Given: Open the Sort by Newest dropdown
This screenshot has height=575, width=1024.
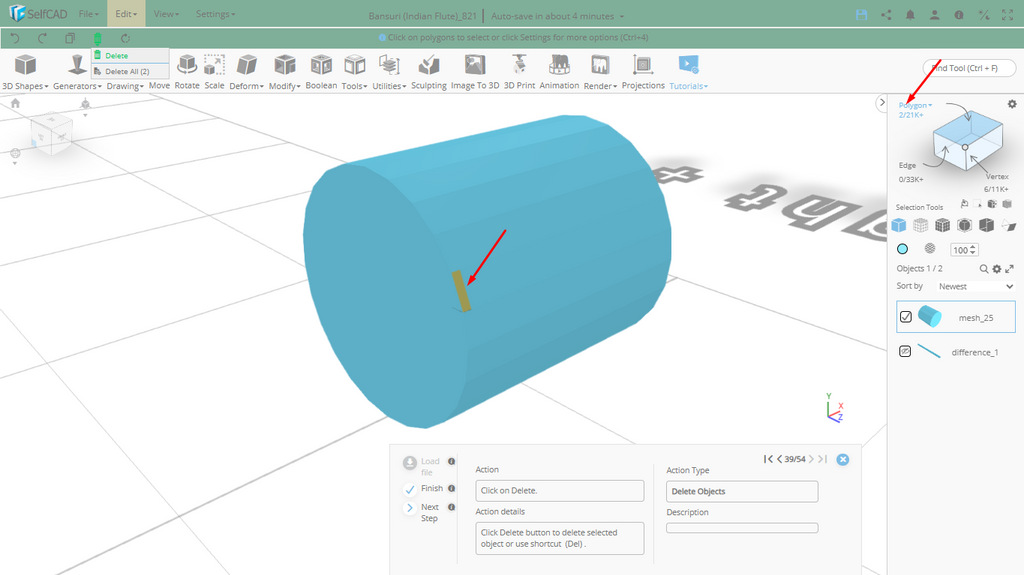Looking at the screenshot, I should 974,286.
